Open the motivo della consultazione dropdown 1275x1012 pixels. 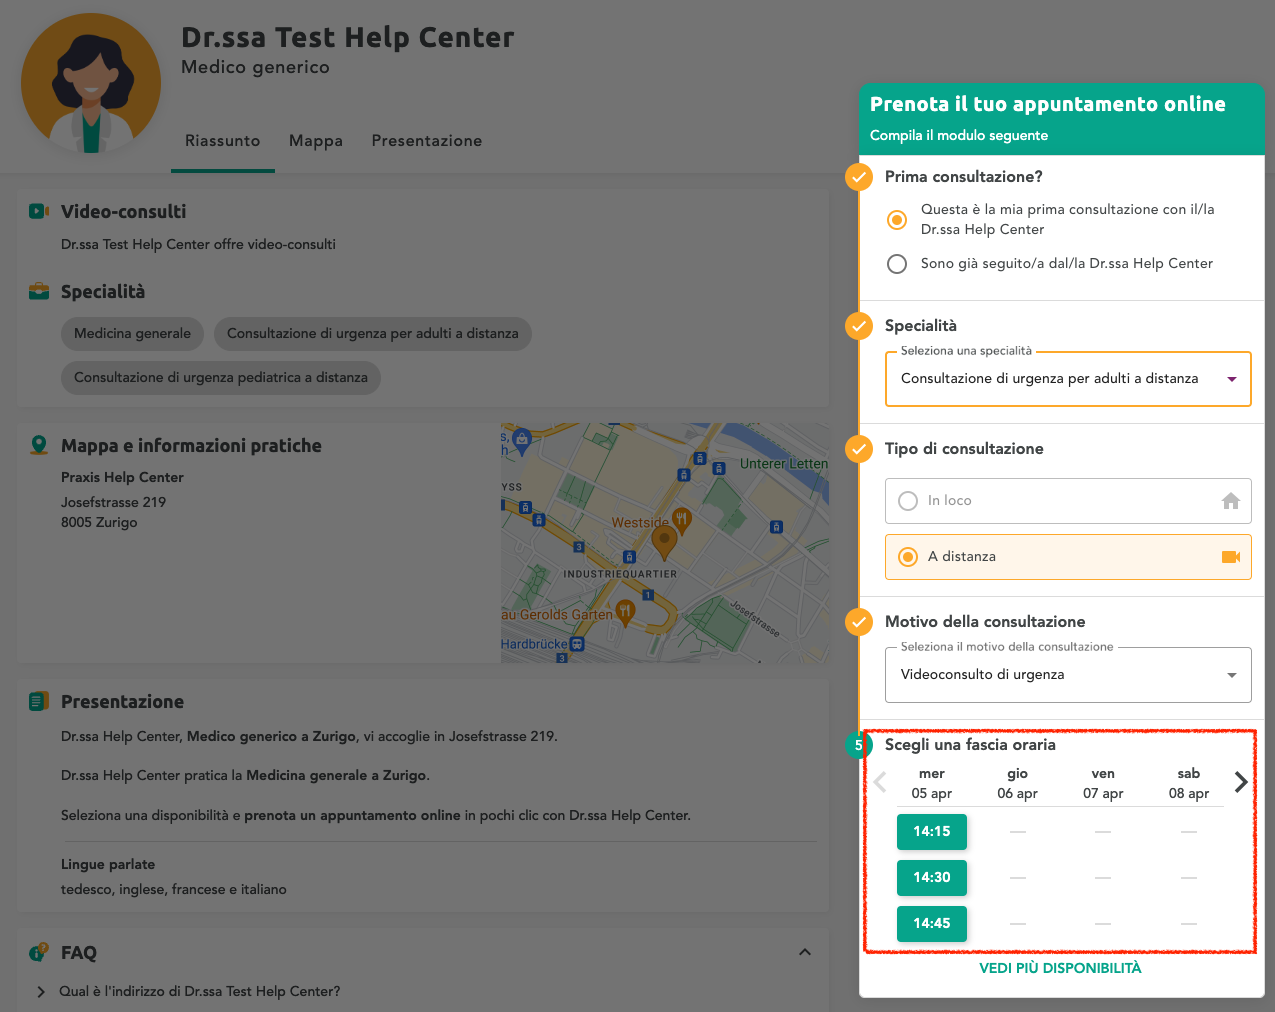tap(1067, 675)
